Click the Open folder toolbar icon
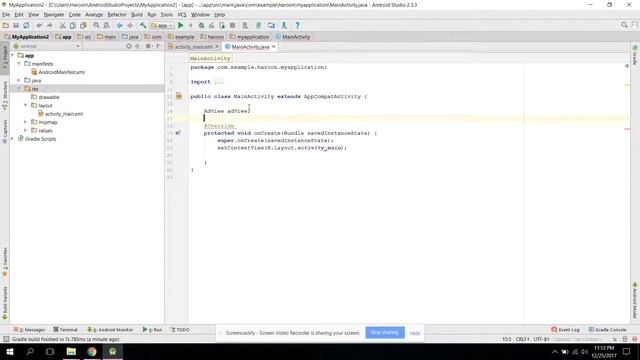640x360 pixels. 6,25
